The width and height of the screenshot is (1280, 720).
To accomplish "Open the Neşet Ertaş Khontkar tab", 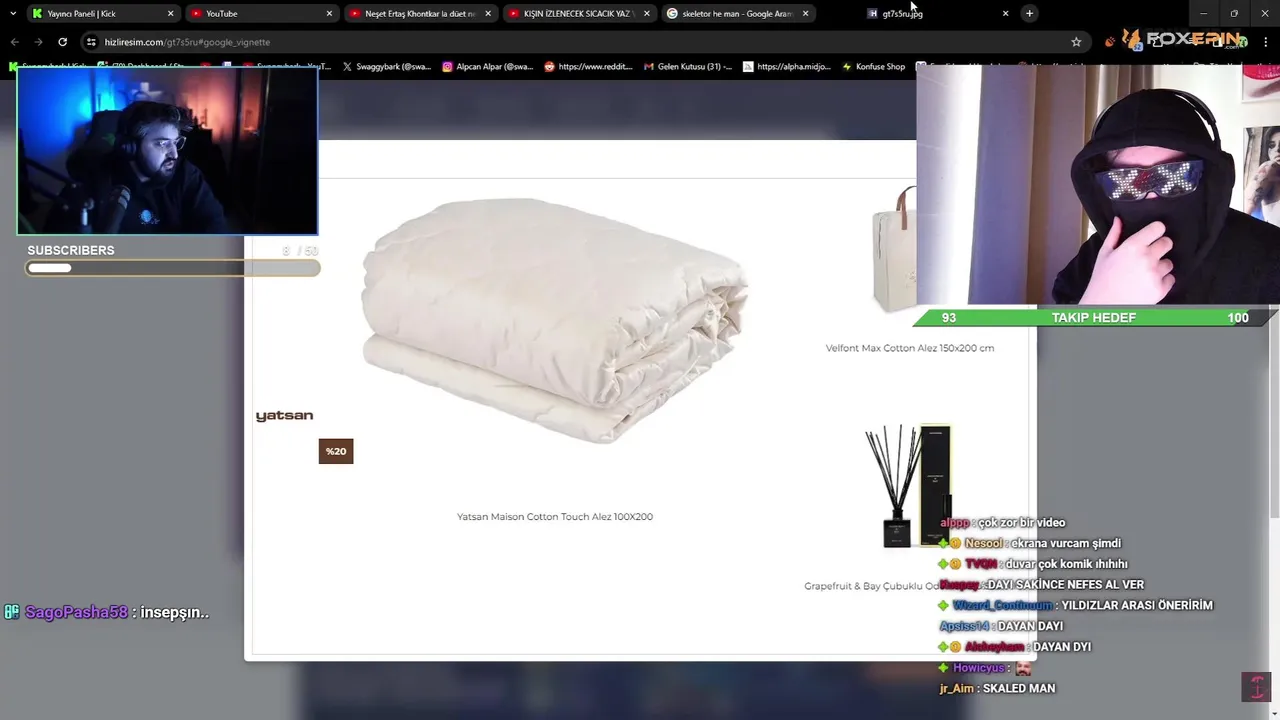I will [420, 14].
